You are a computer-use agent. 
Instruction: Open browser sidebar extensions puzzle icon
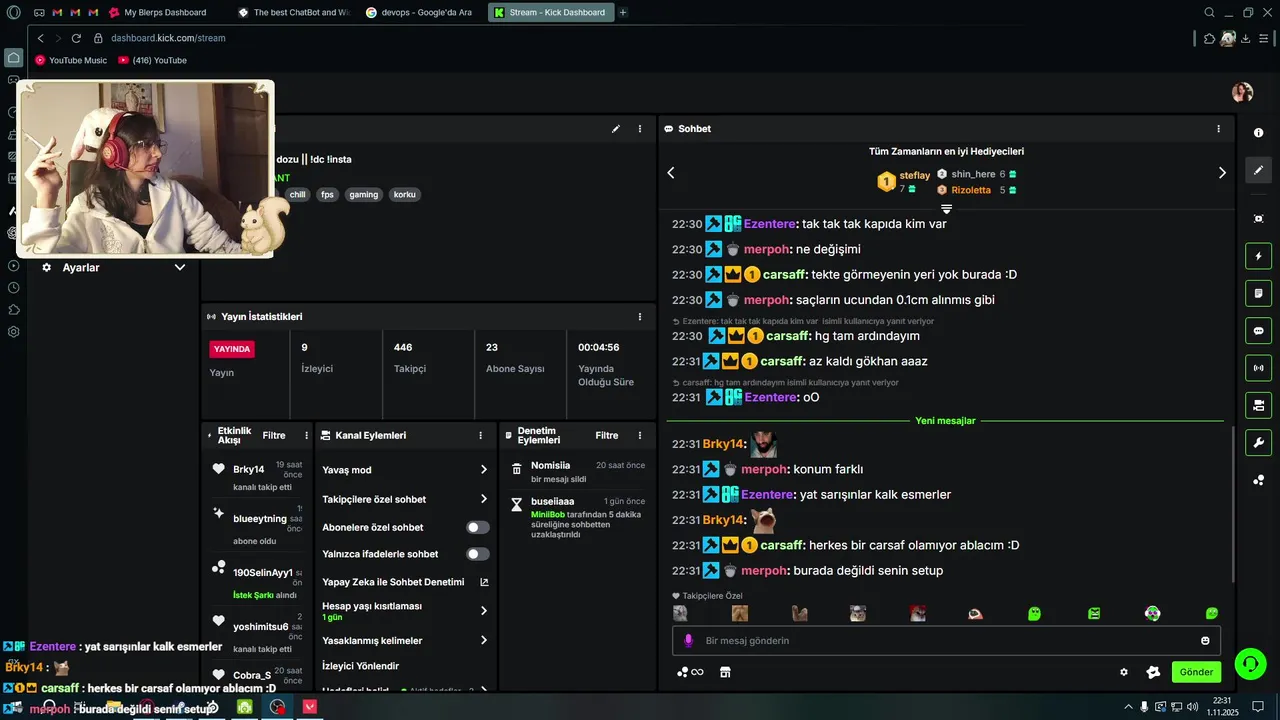click(13, 310)
